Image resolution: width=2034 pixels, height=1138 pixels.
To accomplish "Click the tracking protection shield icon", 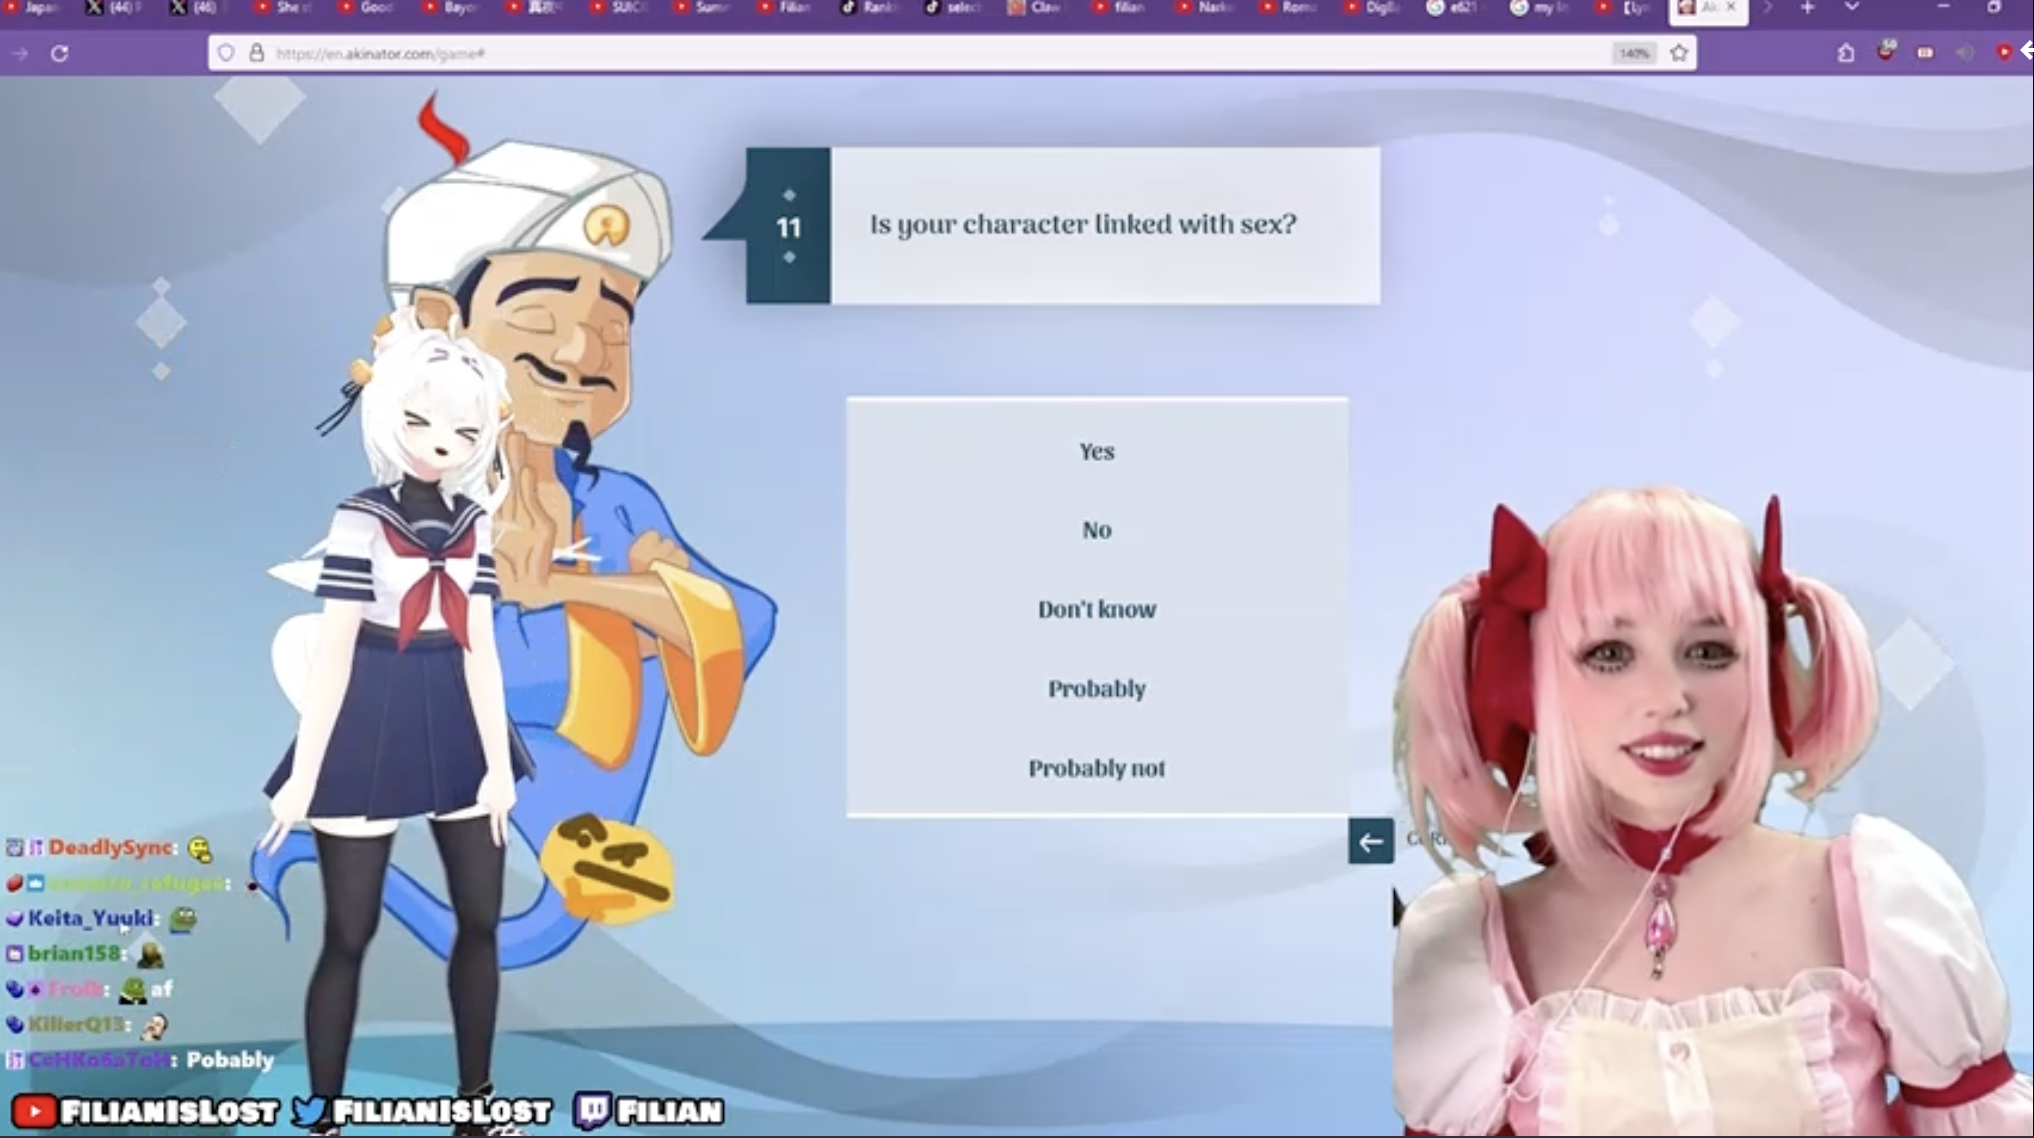I will point(226,53).
